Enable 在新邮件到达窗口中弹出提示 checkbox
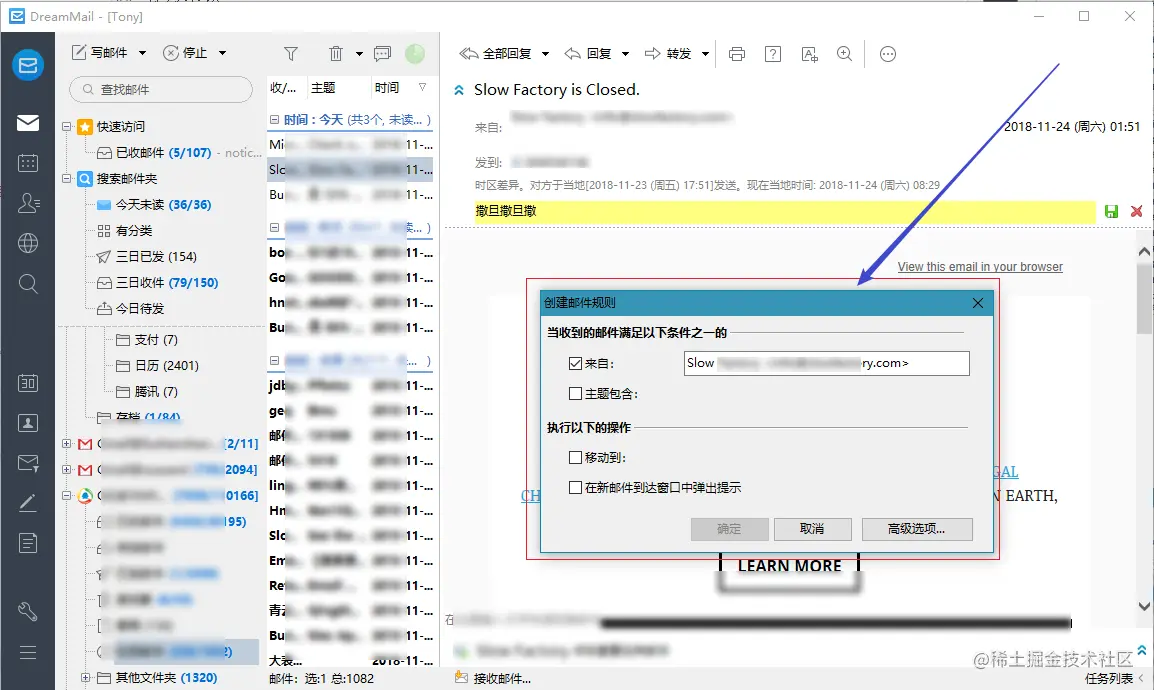The image size is (1154, 690). (576, 487)
